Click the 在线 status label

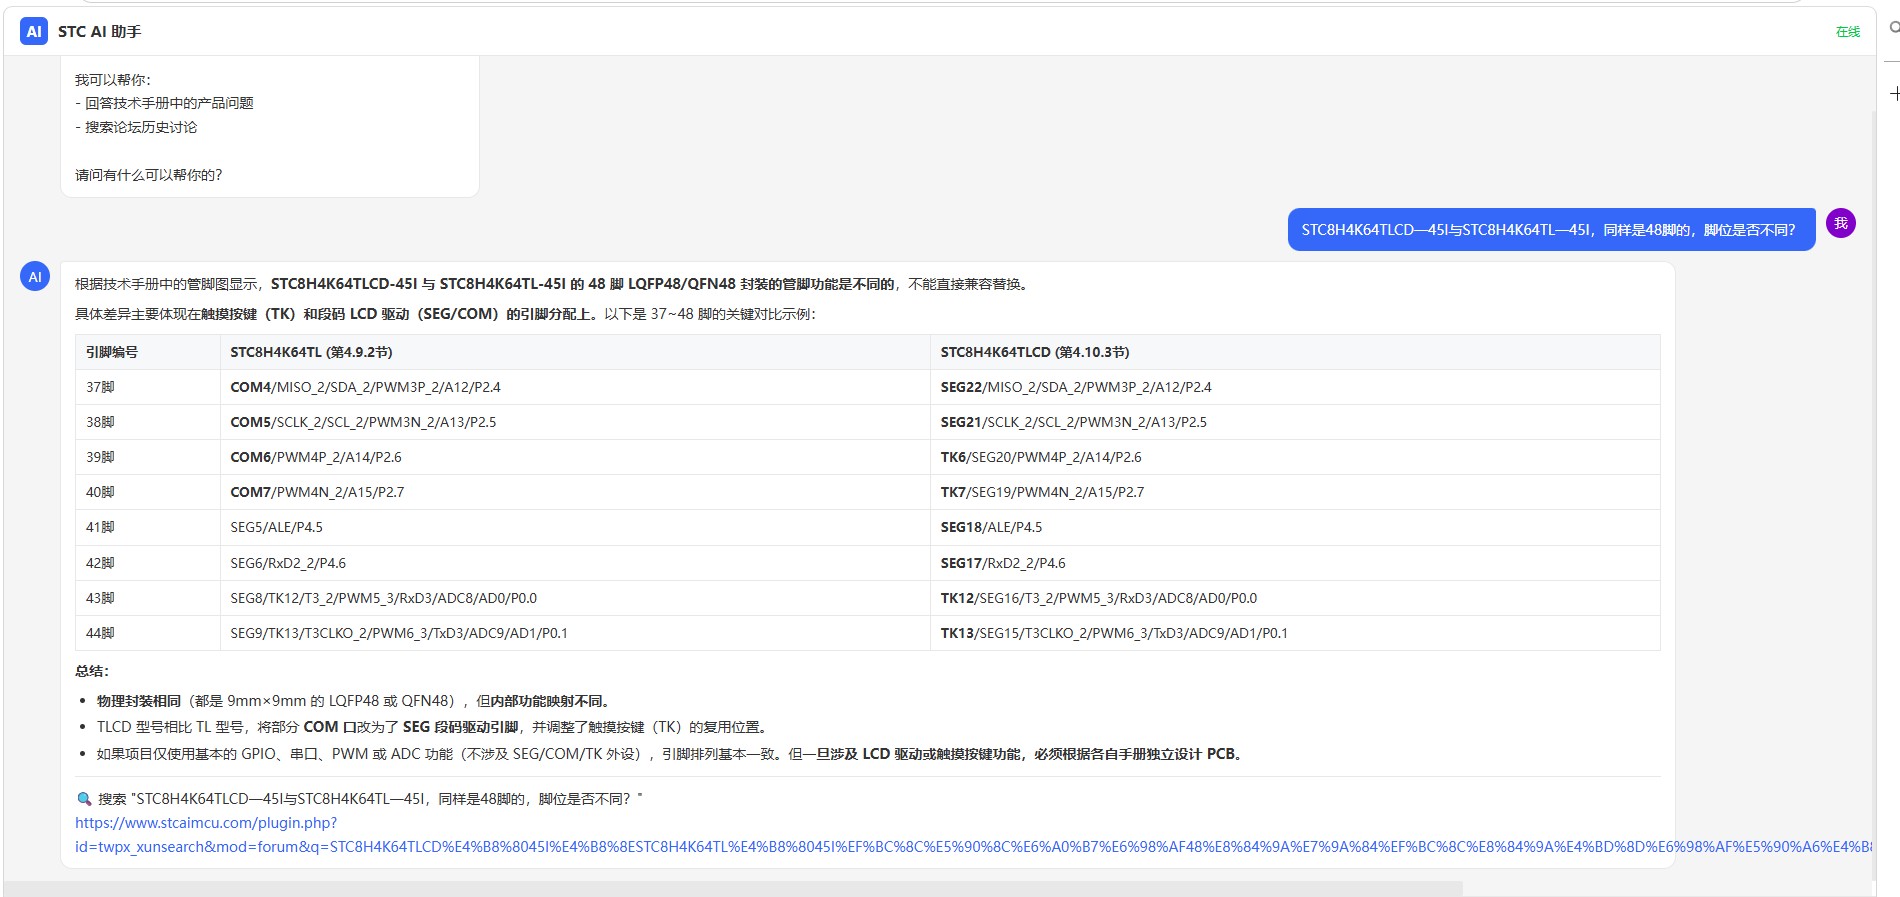(1848, 32)
